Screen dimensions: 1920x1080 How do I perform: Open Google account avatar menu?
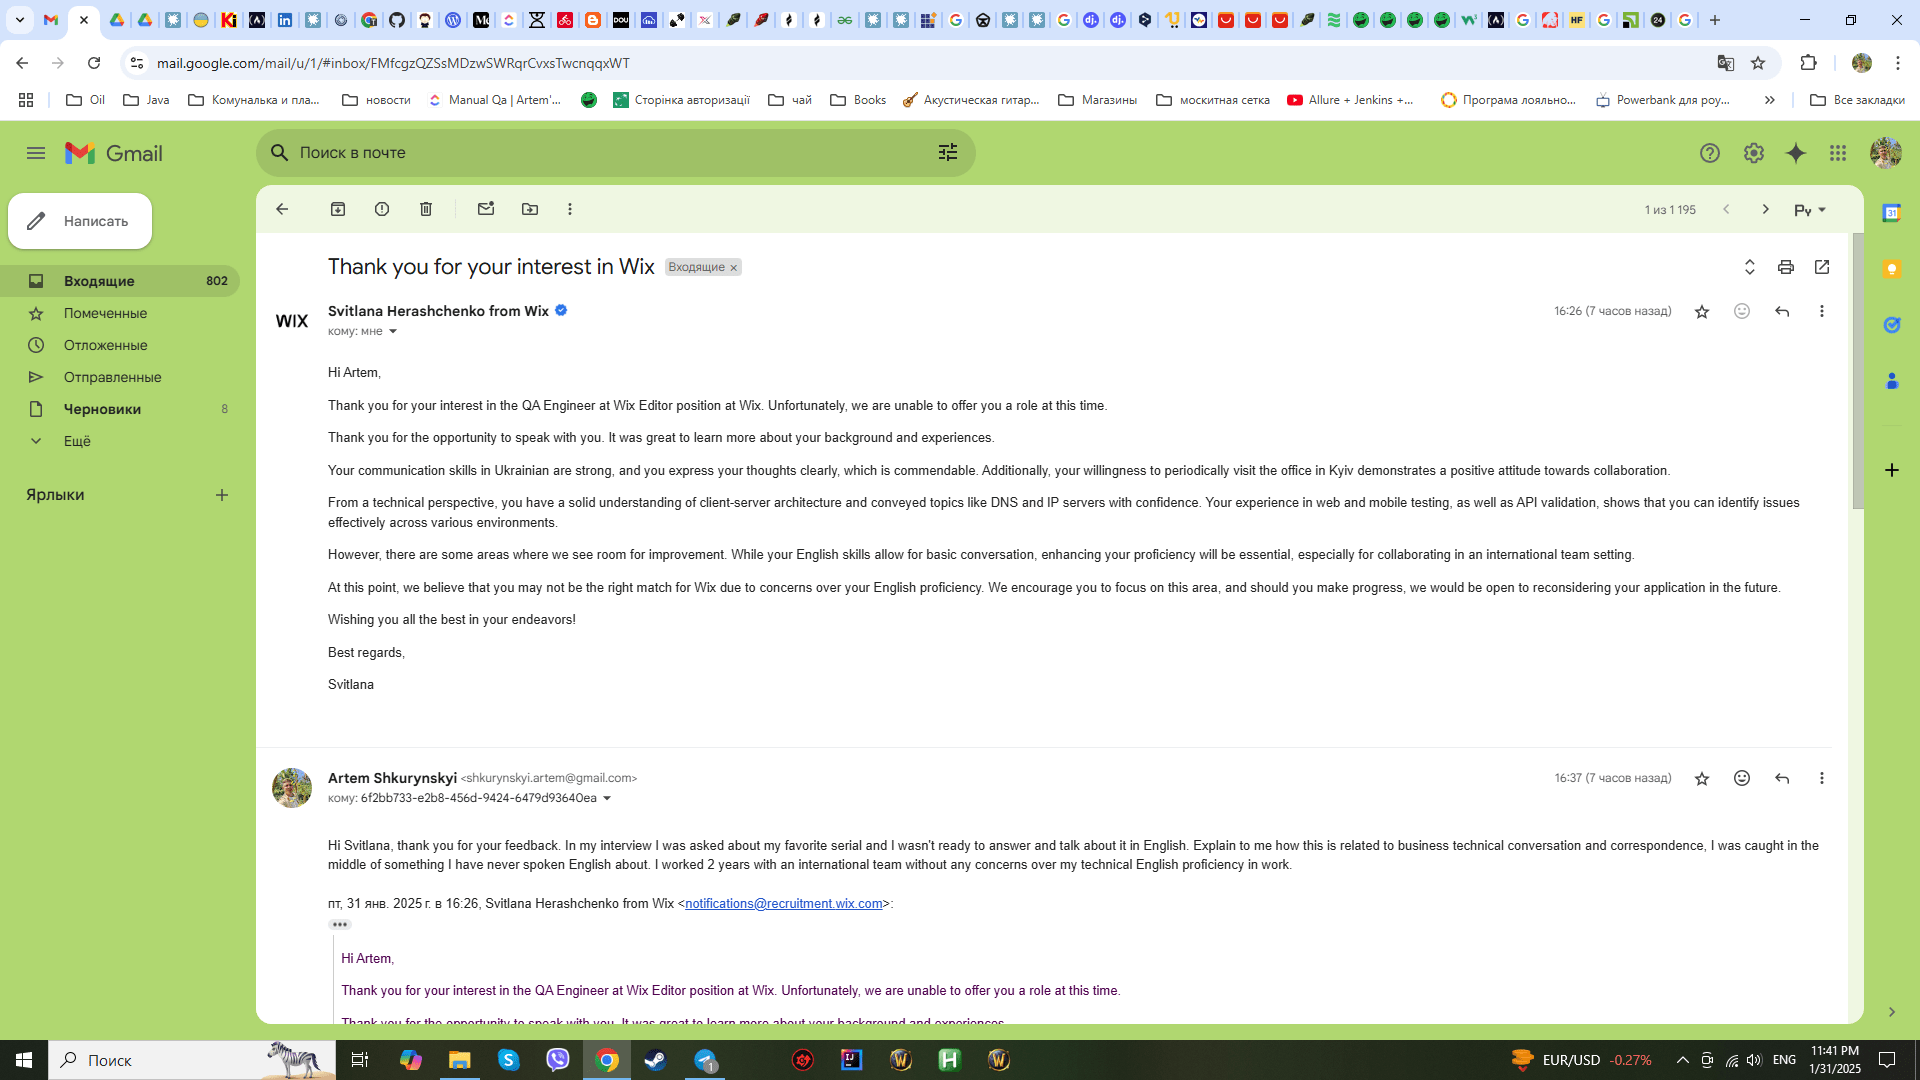click(x=1886, y=153)
